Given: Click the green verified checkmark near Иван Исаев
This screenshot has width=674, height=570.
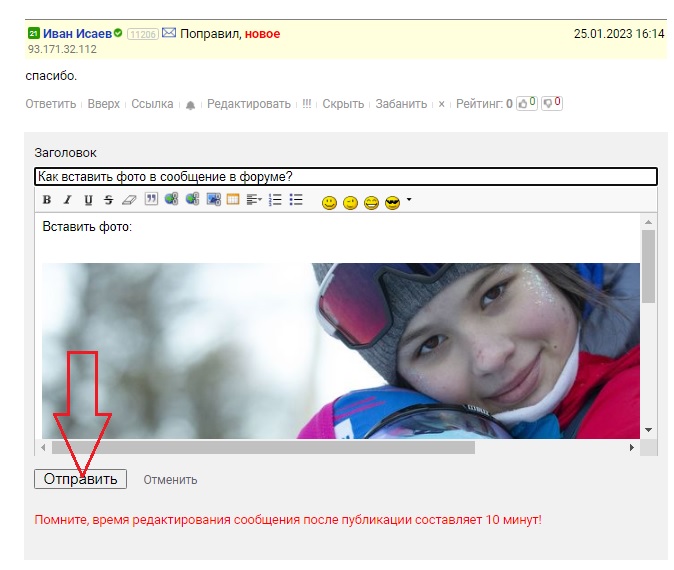Looking at the screenshot, I should (118, 33).
